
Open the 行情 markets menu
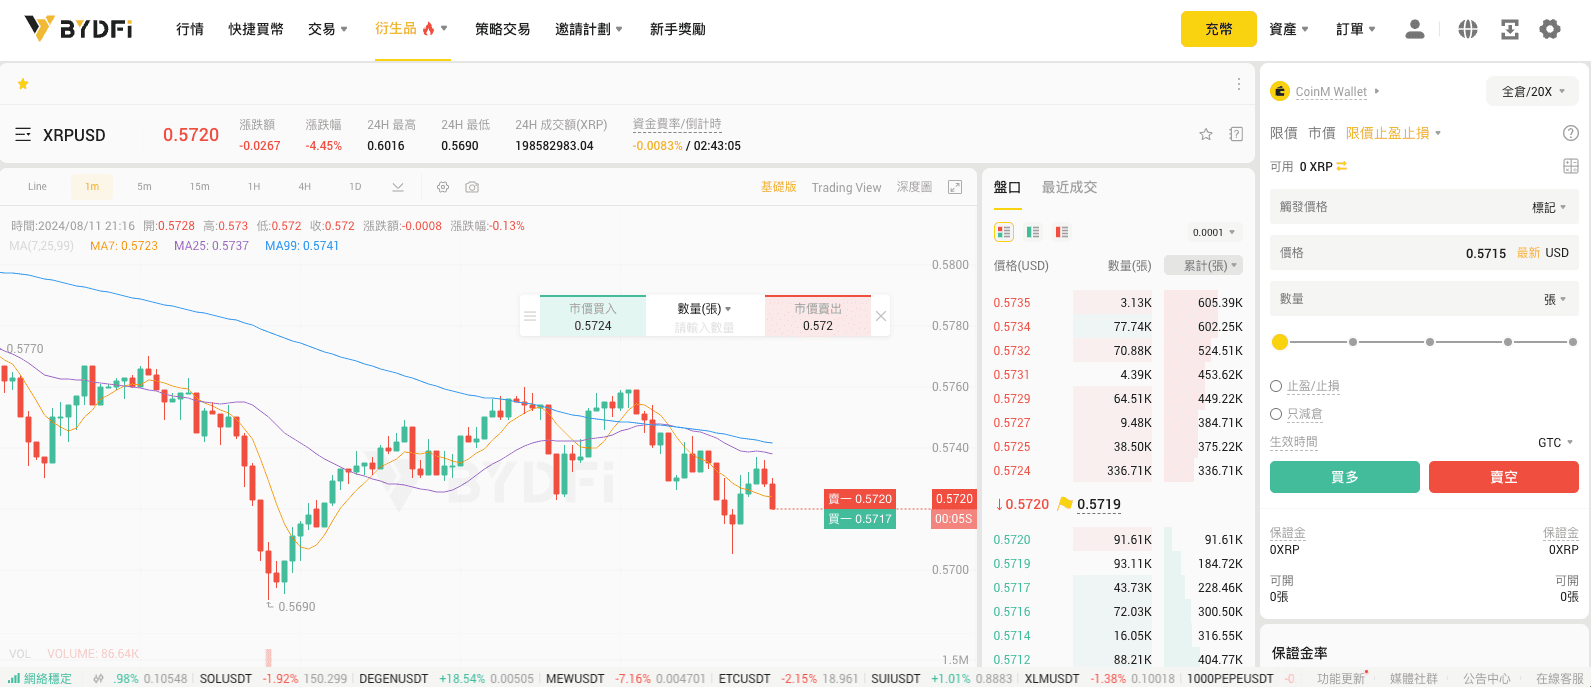190,29
